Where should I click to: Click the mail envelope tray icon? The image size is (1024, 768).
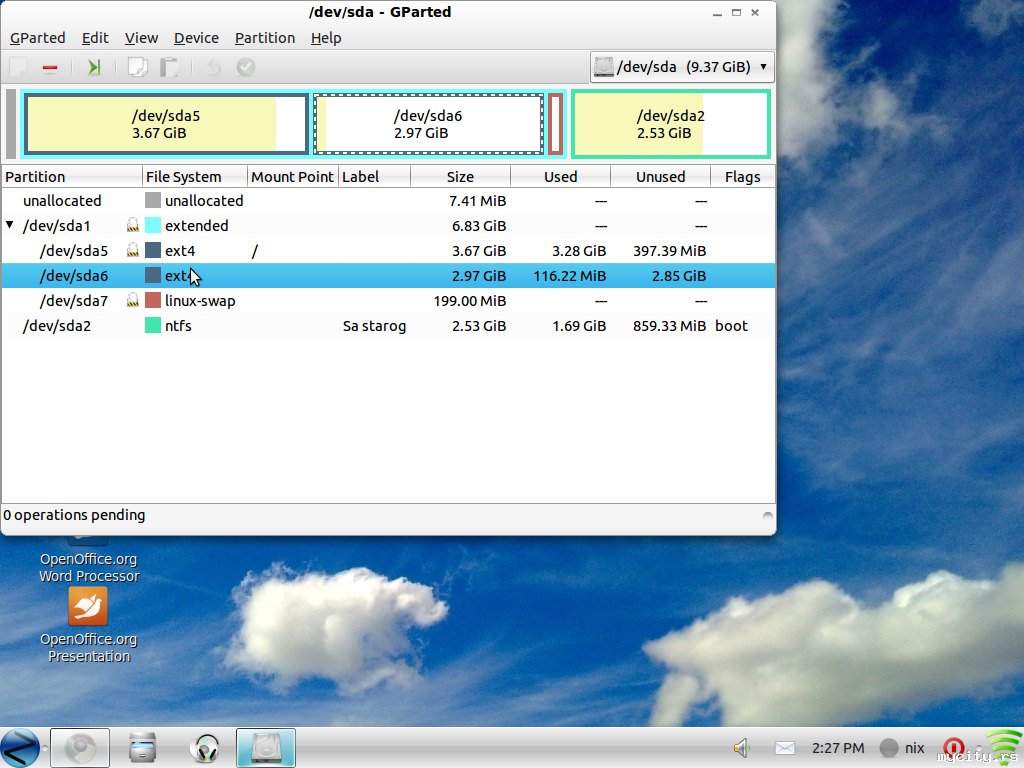784,747
